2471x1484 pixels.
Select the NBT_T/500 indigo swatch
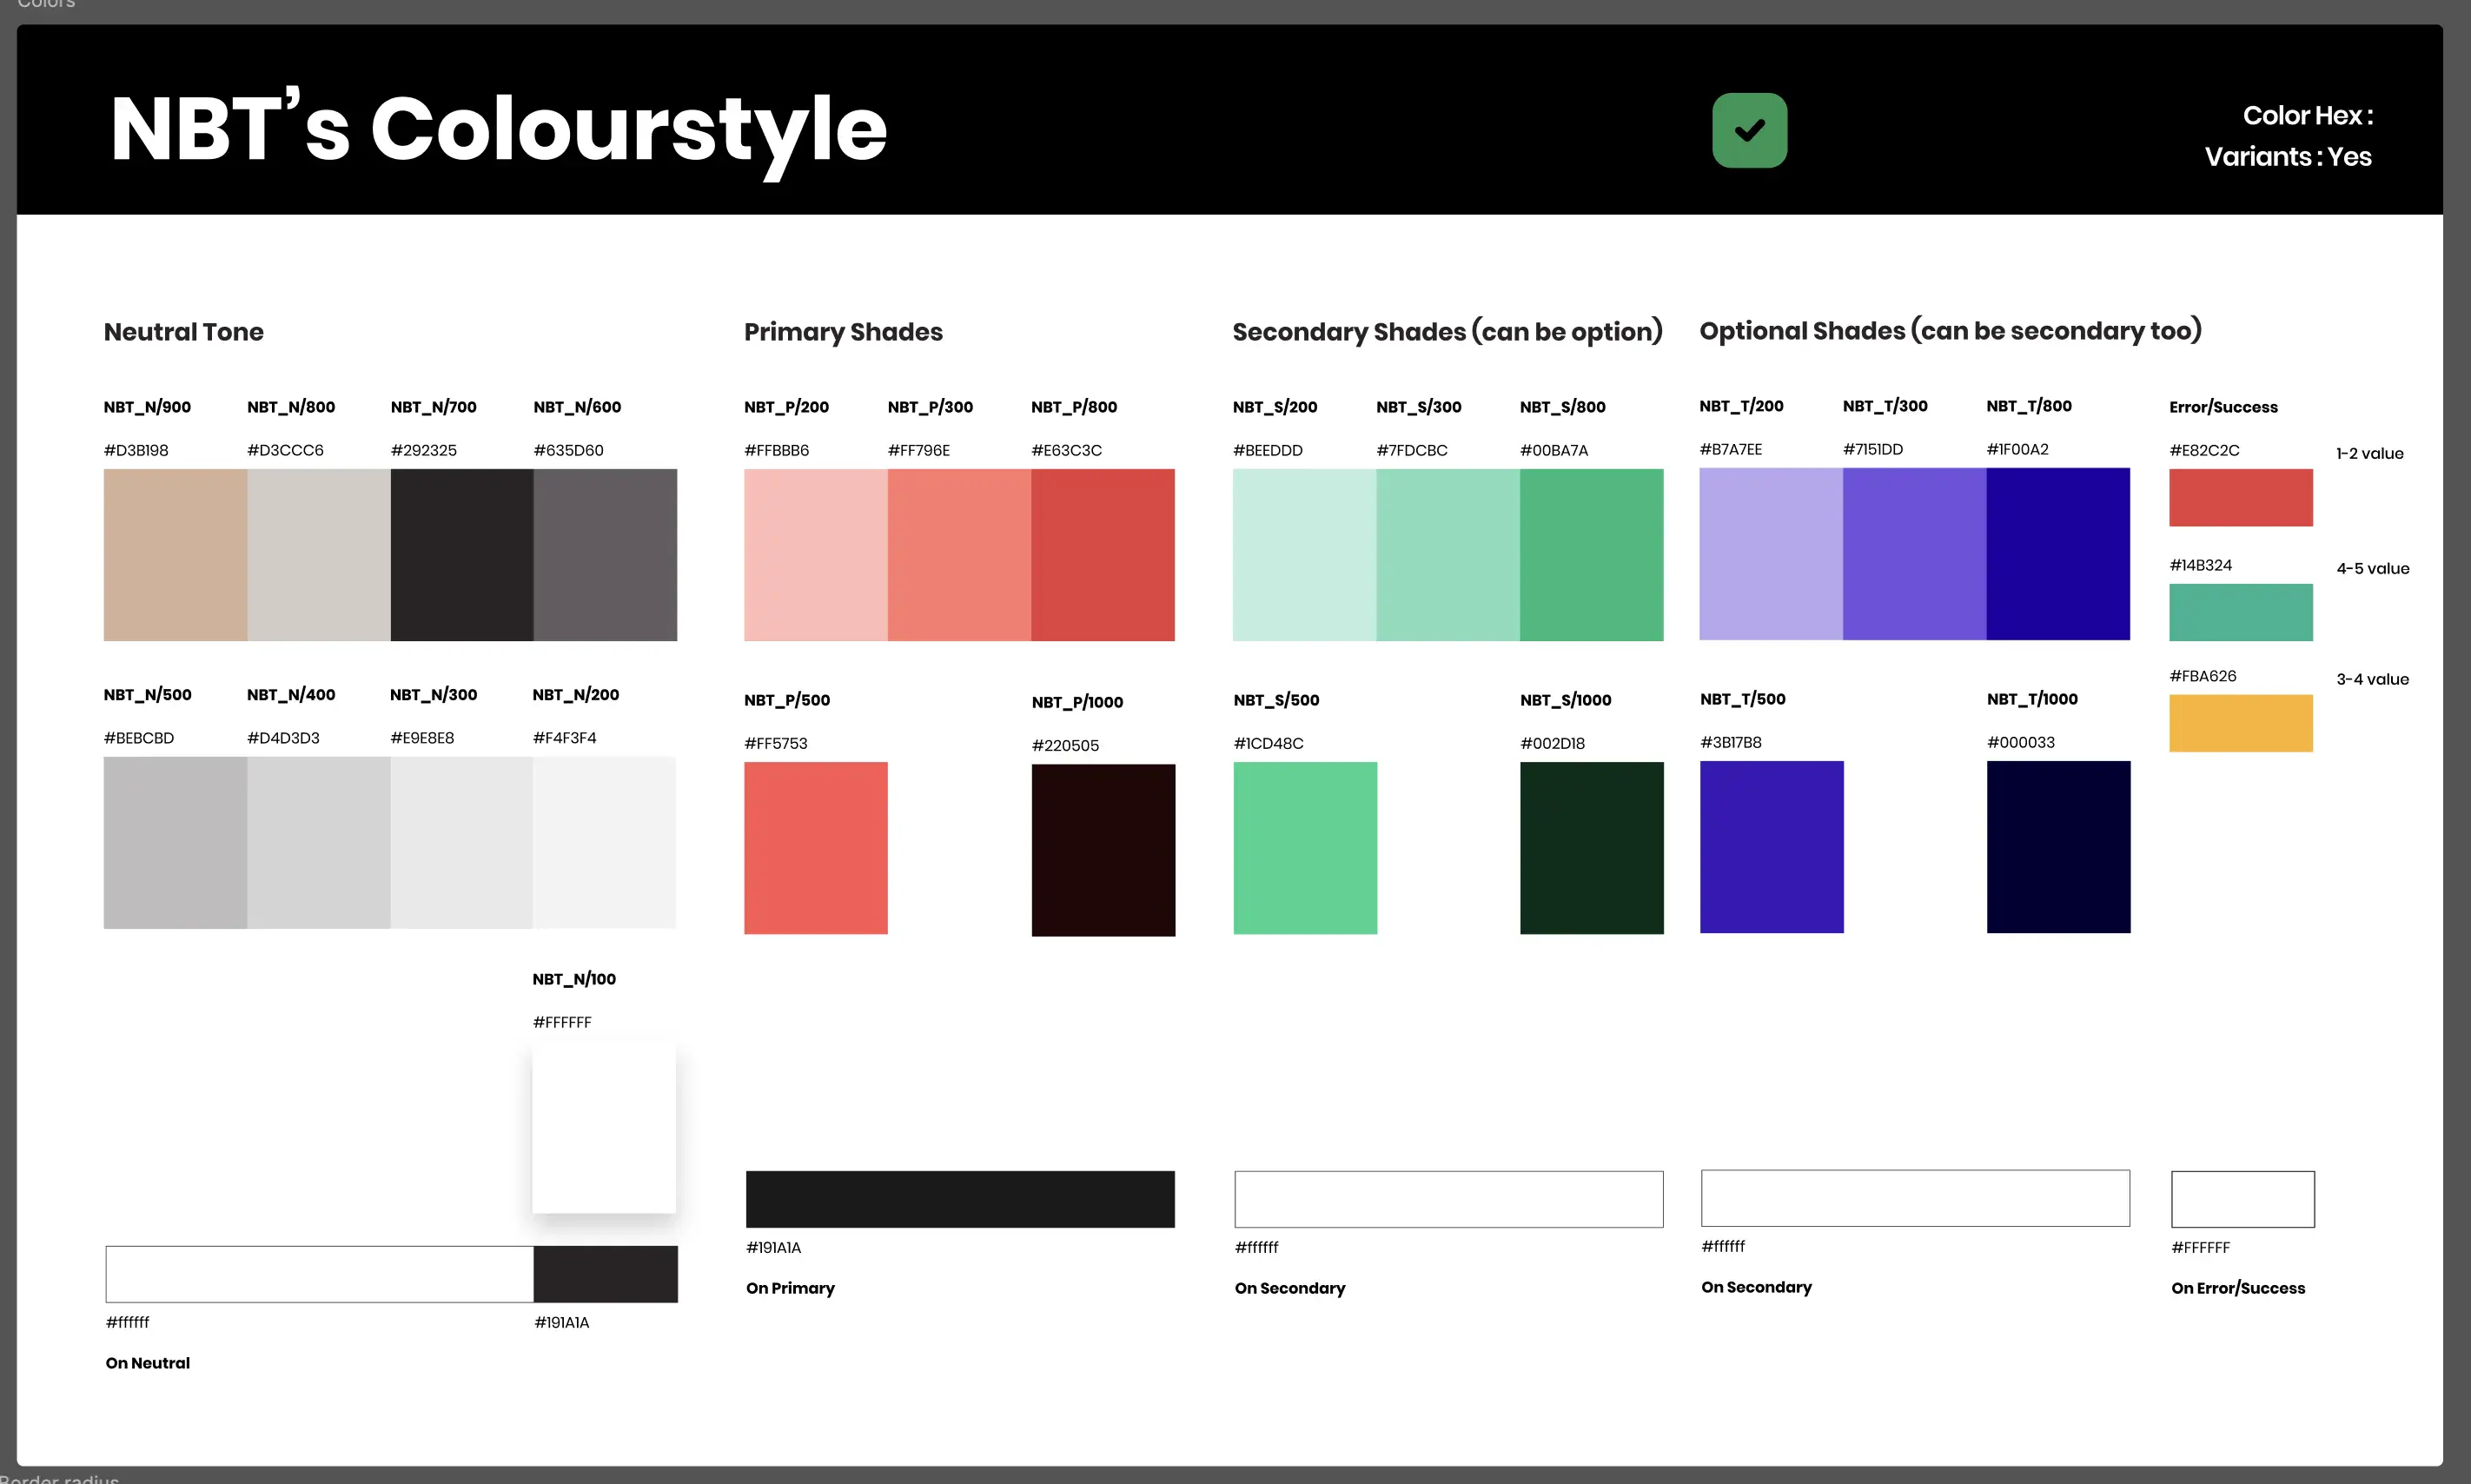pos(1772,847)
